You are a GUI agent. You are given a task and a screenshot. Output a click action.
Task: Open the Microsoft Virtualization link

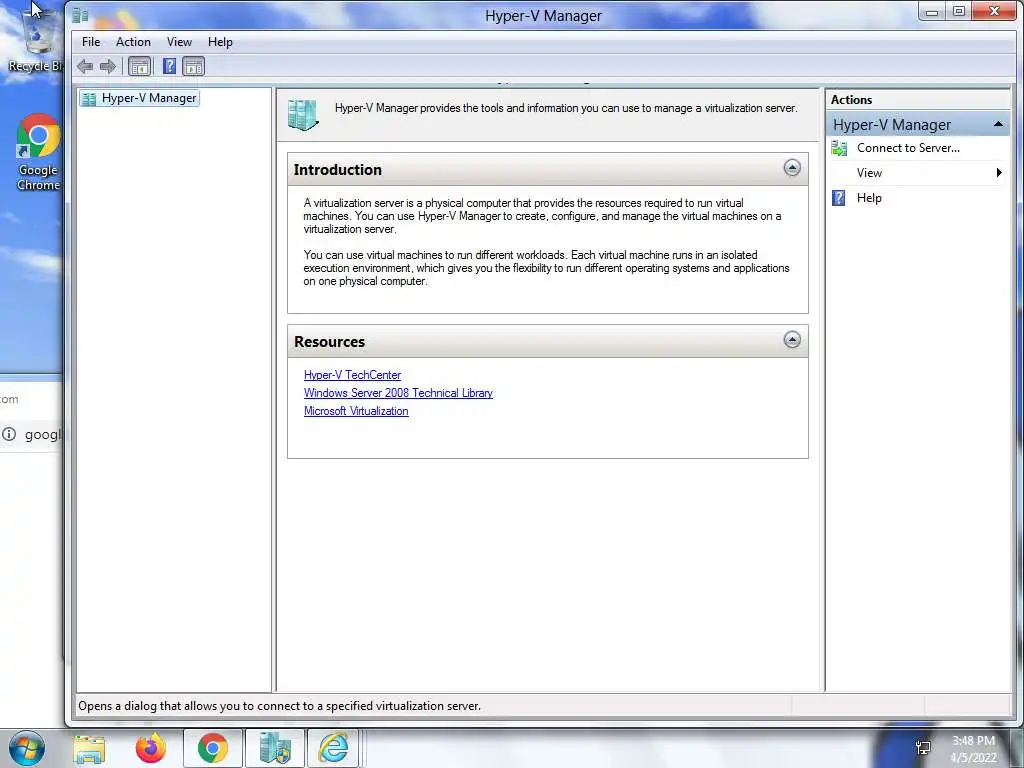(356, 411)
